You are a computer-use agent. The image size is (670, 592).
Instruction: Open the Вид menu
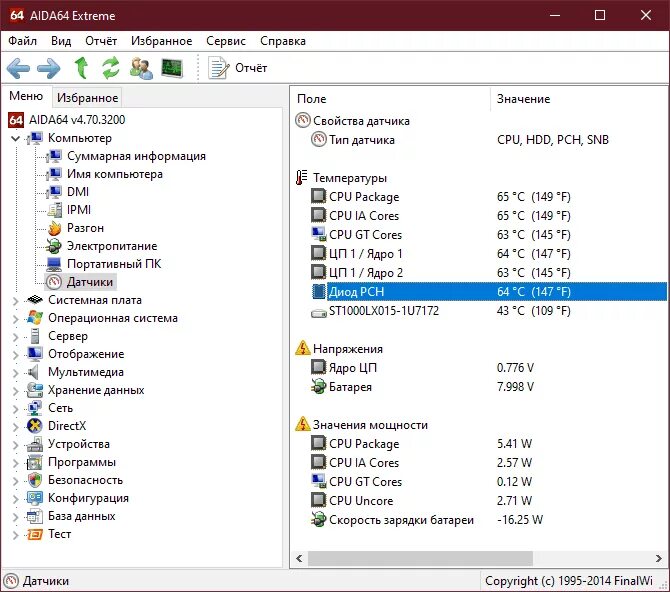[x=61, y=41]
